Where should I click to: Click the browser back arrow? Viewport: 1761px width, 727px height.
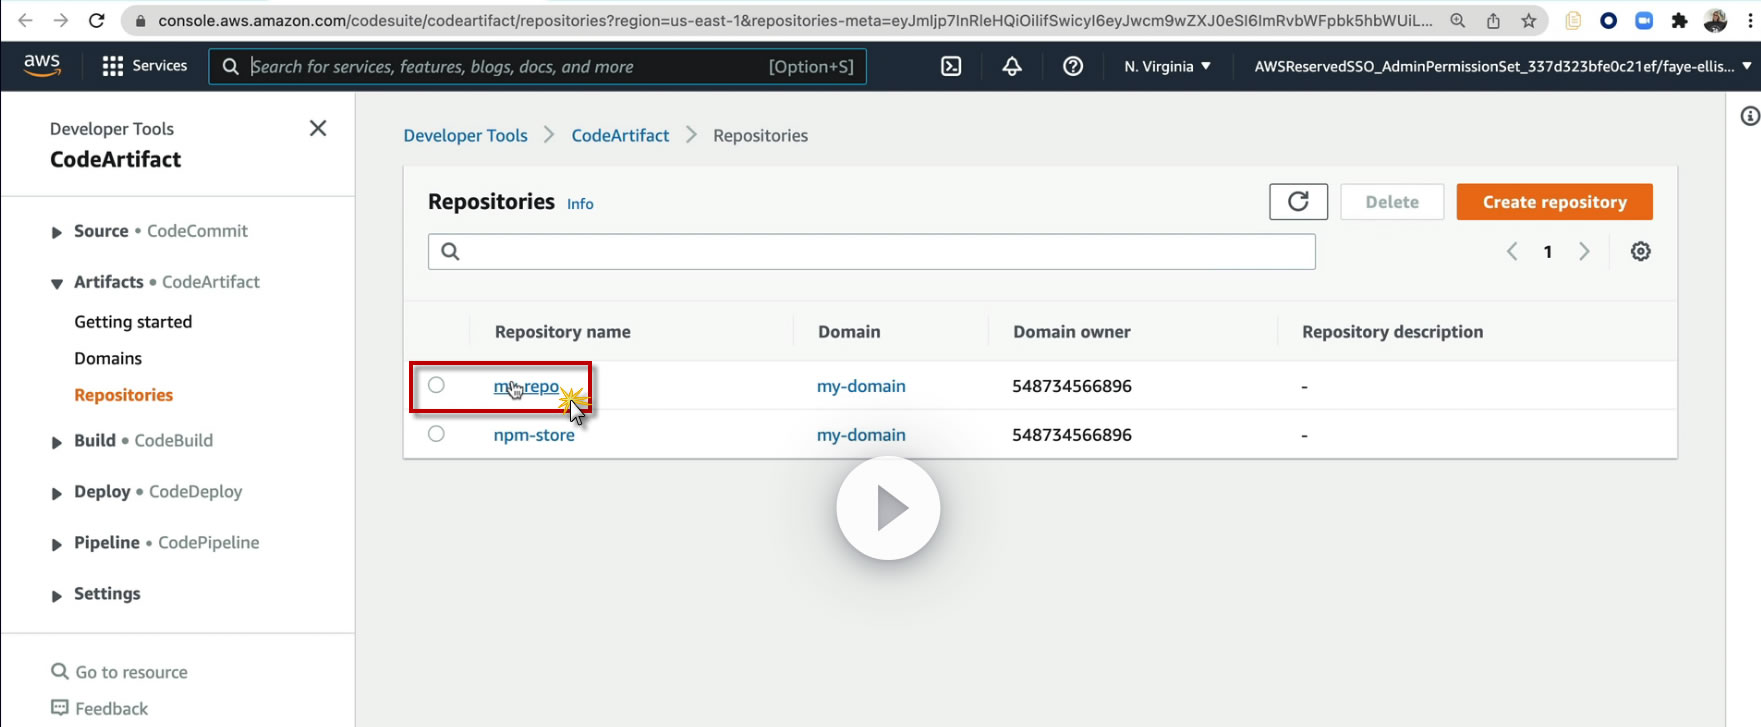coord(26,20)
